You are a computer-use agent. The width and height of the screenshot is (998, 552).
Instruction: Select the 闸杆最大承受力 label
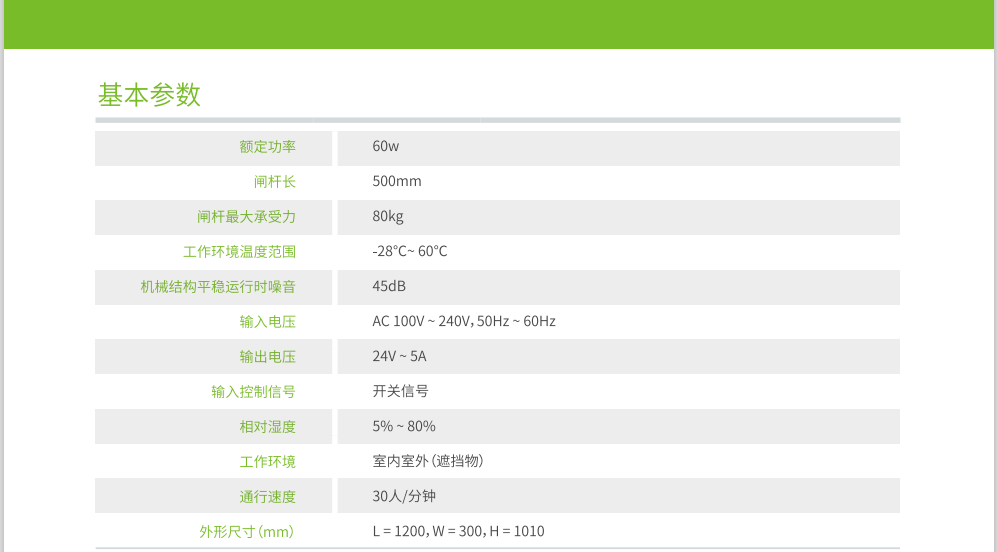(x=246, y=217)
